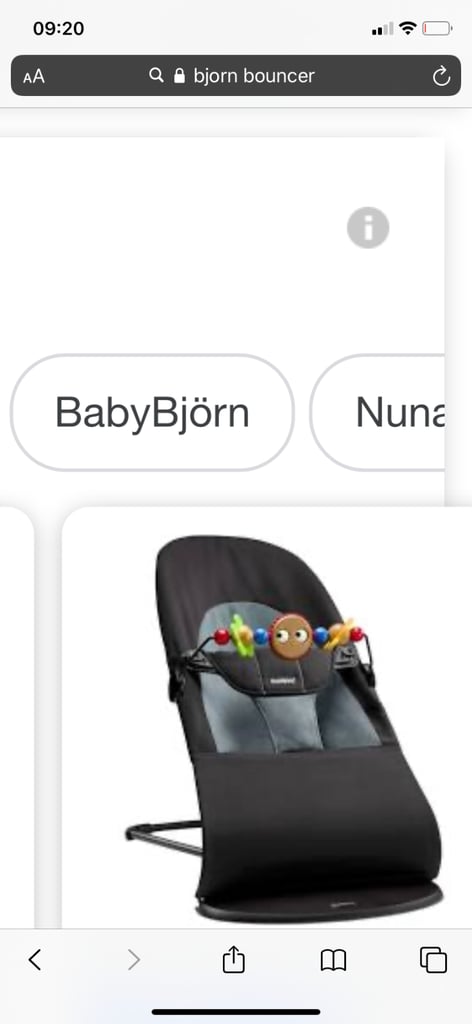Screen dimensions: 472x1024
Task: Select the Nuna filter chip
Action: point(379,412)
